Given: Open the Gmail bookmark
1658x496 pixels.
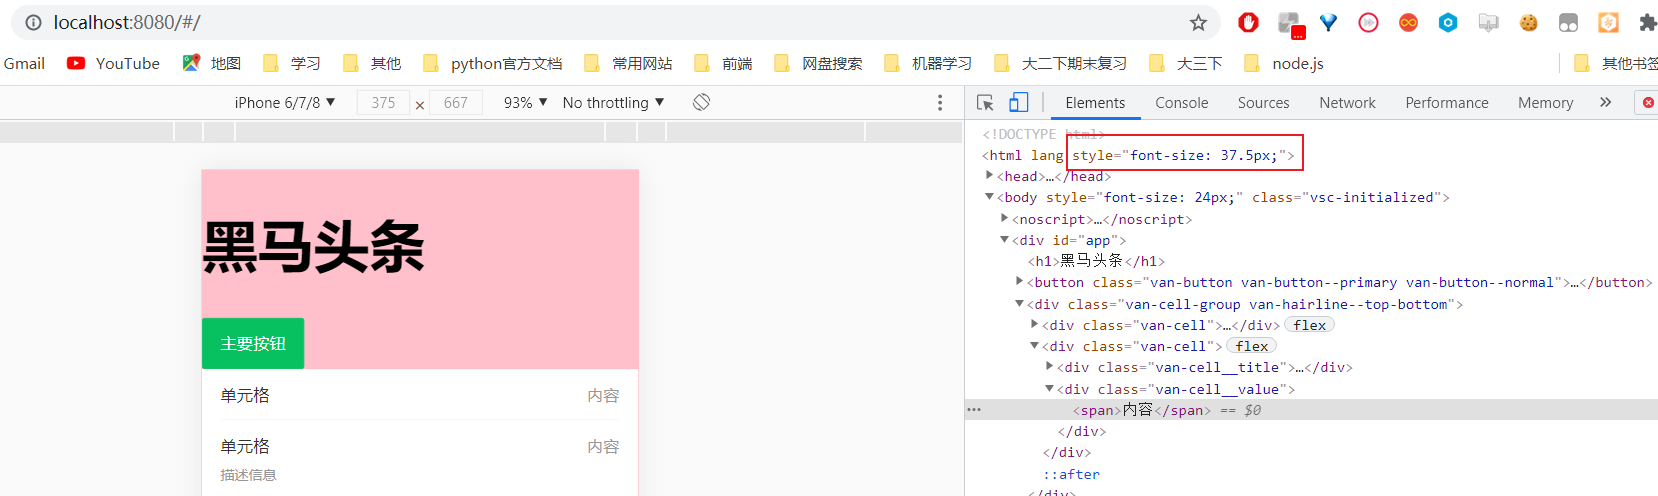Looking at the screenshot, I should coord(24,63).
